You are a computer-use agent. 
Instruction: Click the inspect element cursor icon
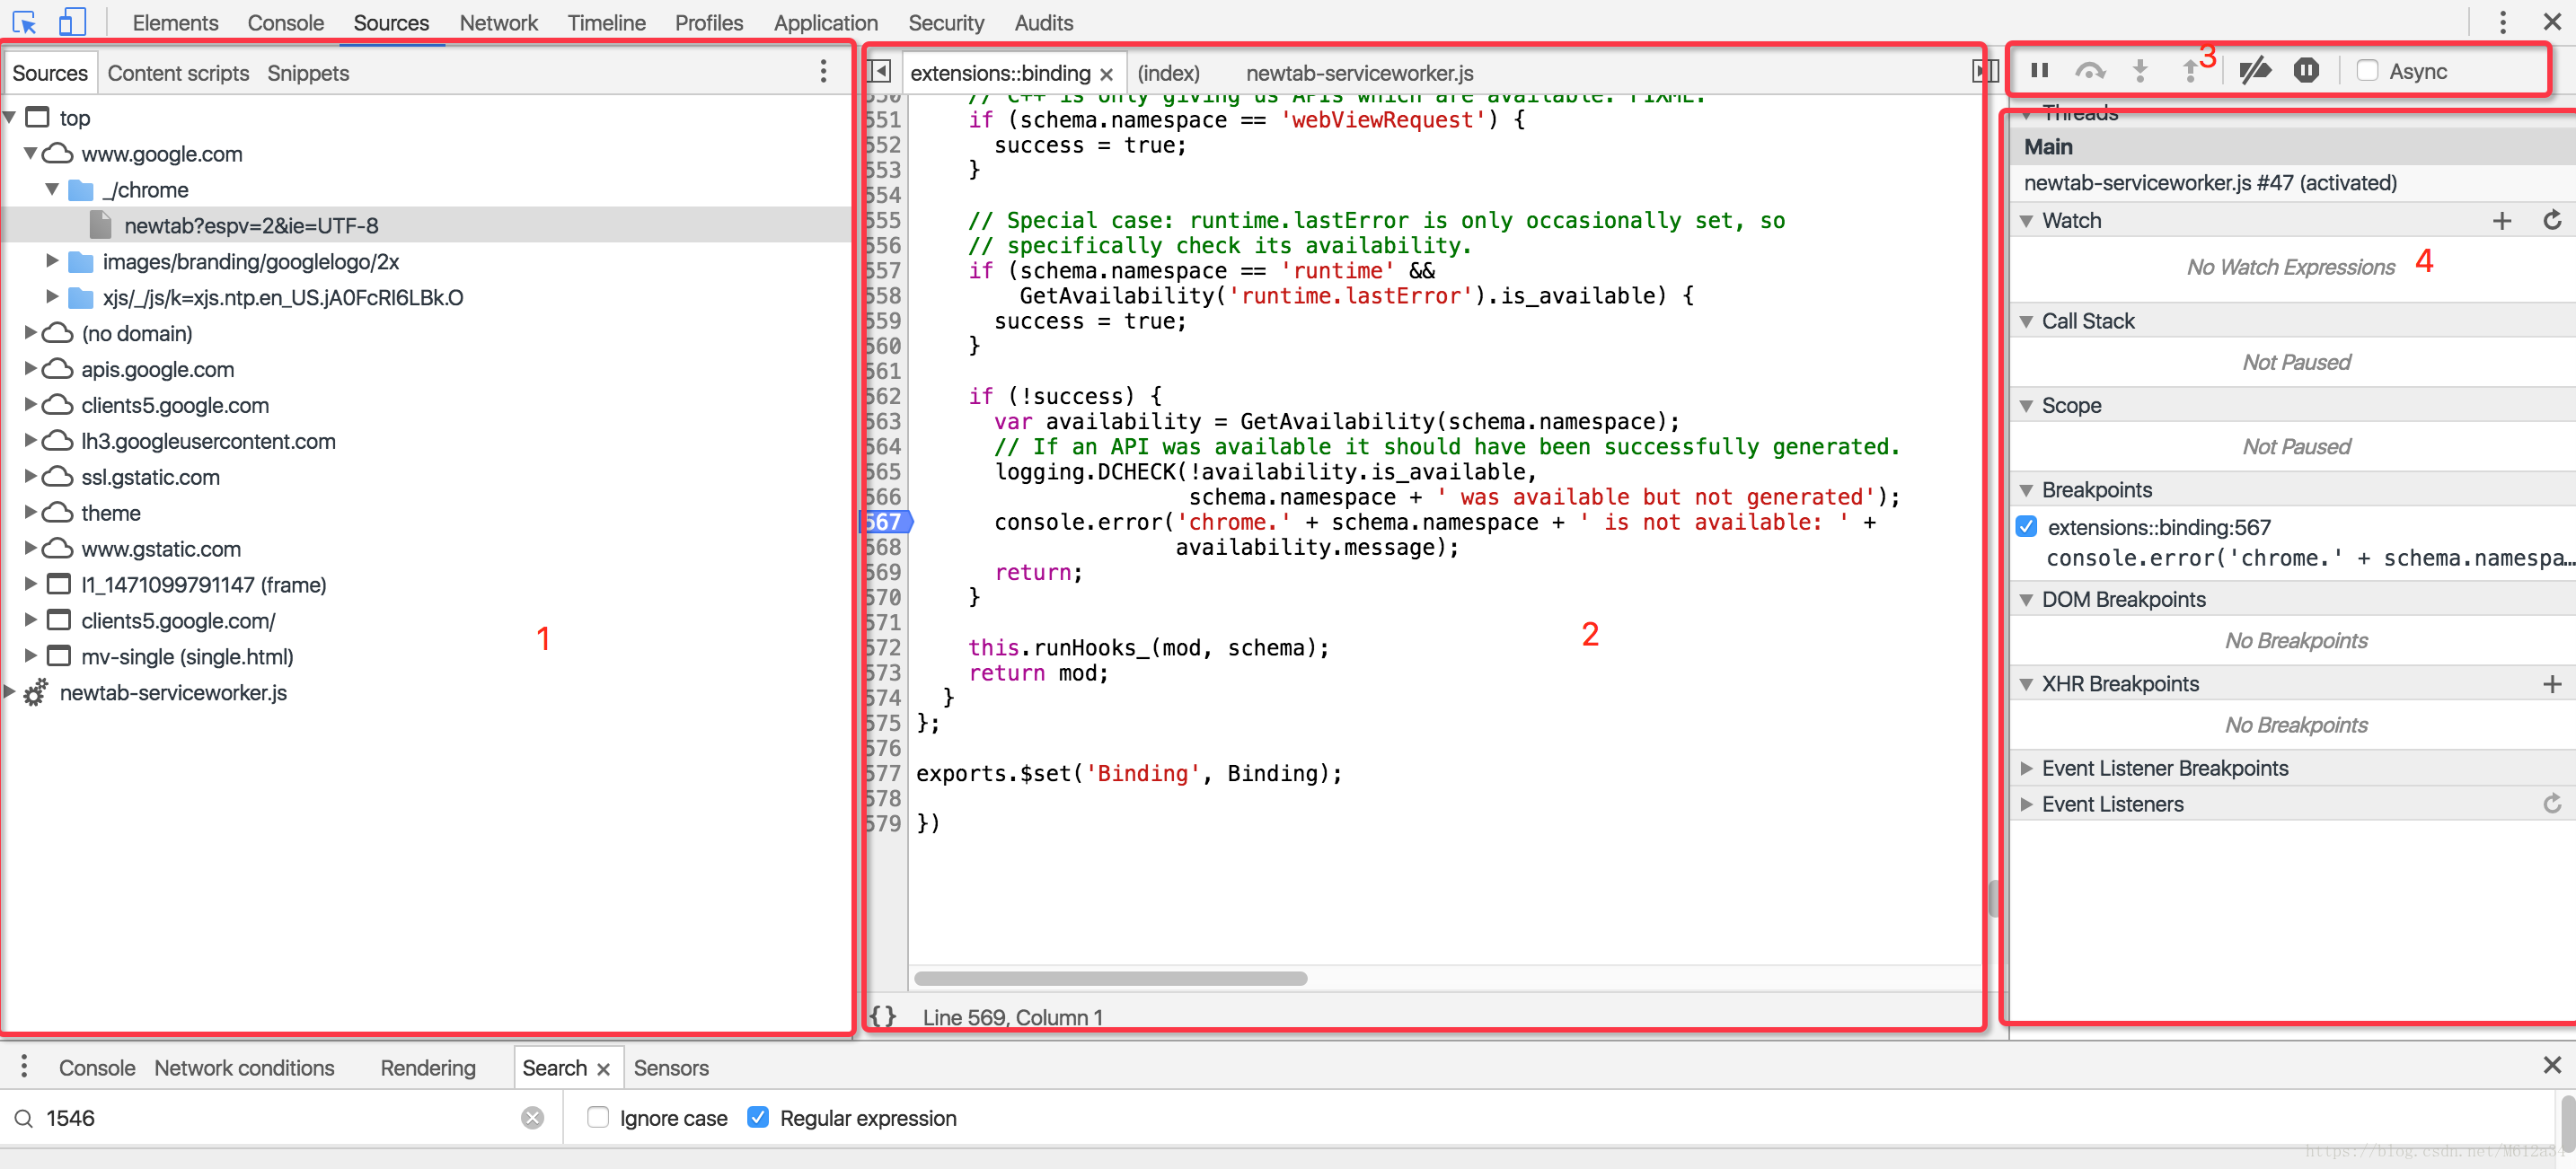tap(24, 22)
